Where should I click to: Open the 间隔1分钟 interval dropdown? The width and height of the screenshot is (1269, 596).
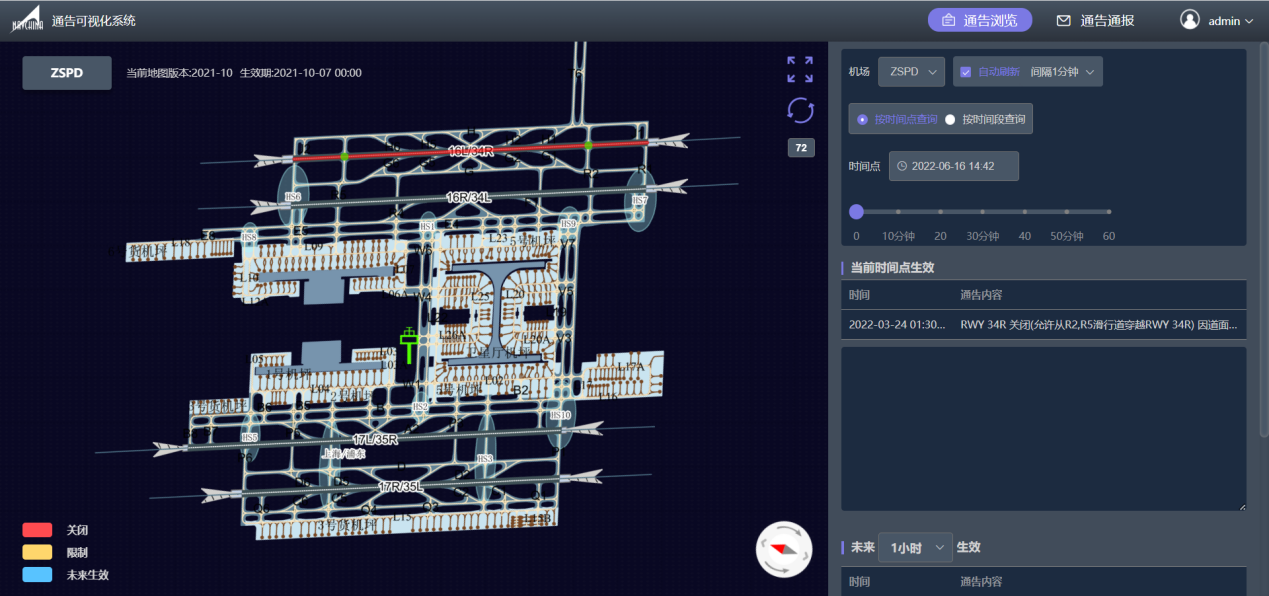[1066, 72]
